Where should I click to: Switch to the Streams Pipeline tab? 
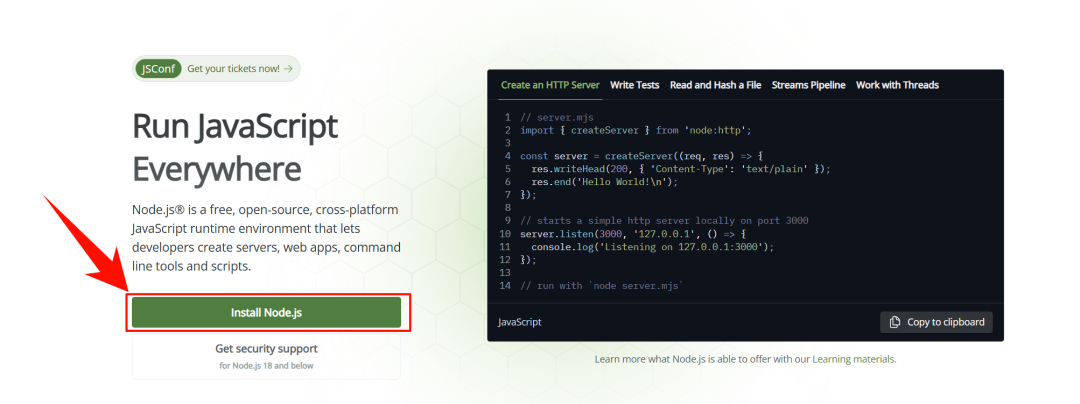(808, 85)
